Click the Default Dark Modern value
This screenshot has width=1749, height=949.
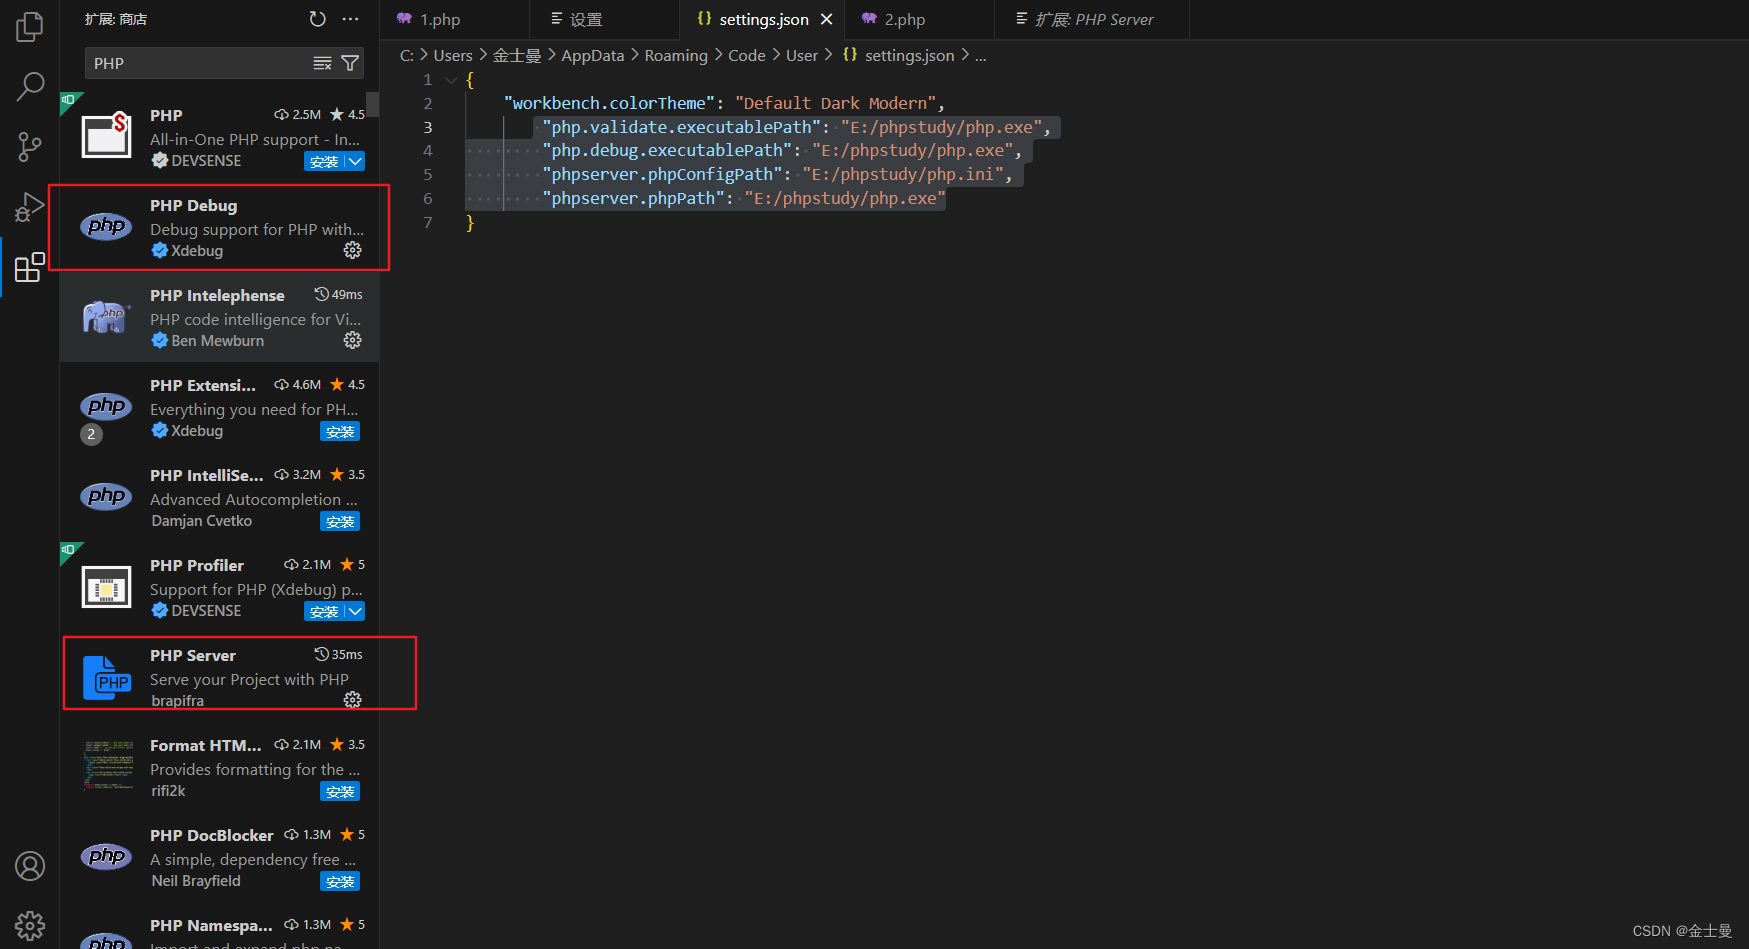pyautogui.click(x=835, y=103)
